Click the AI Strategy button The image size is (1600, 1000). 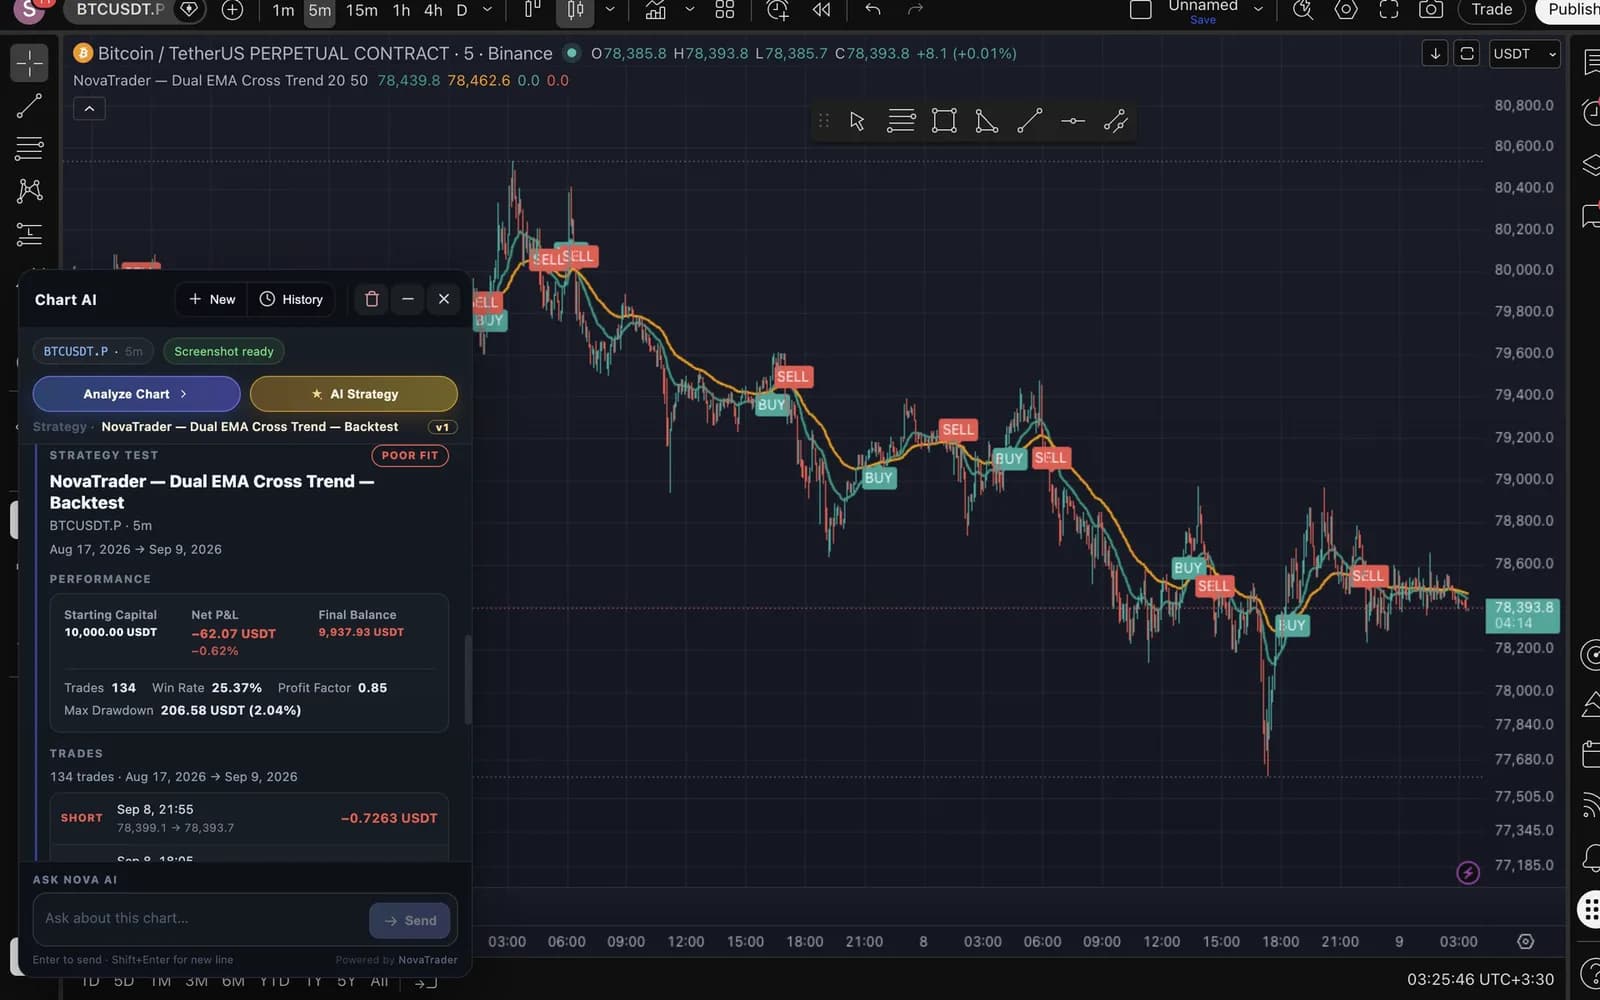tap(354, 394)
